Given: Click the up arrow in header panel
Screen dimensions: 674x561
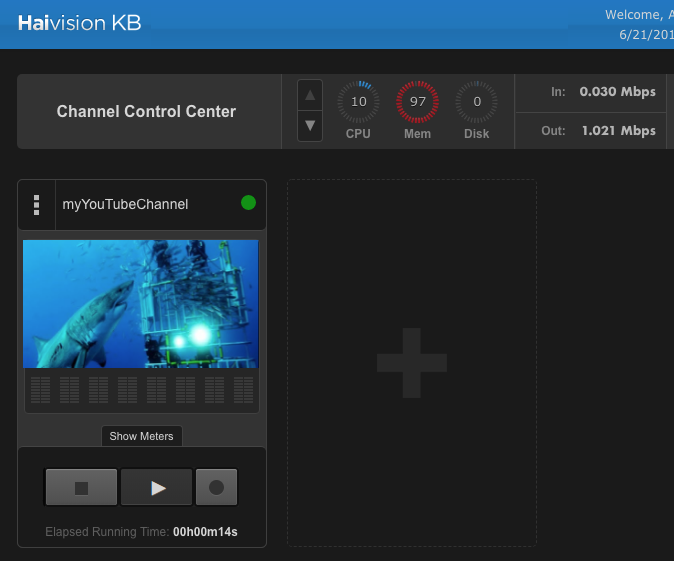Looking at the screenshot, I should point(310,95).
